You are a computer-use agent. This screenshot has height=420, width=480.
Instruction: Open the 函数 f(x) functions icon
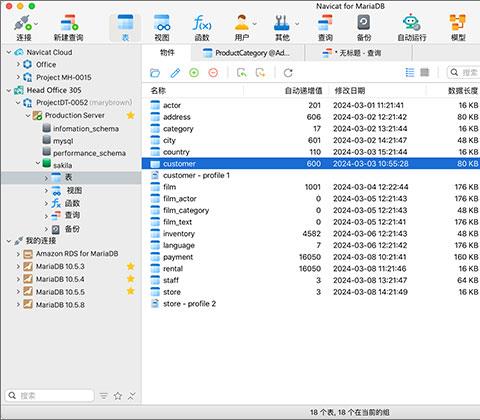tap(202, 23)
